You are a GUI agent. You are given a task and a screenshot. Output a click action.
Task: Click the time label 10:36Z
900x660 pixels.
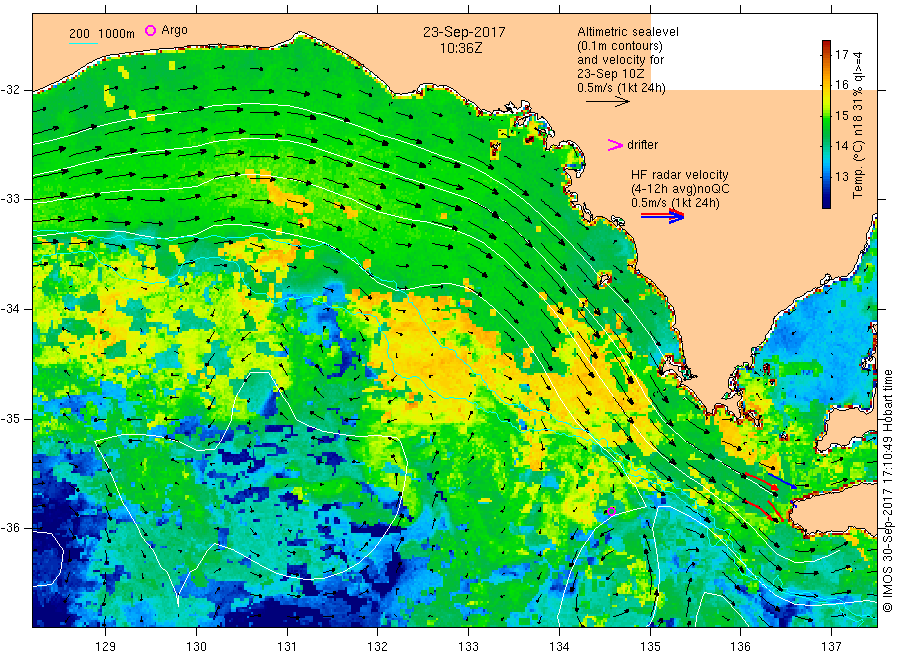[461, 48]
